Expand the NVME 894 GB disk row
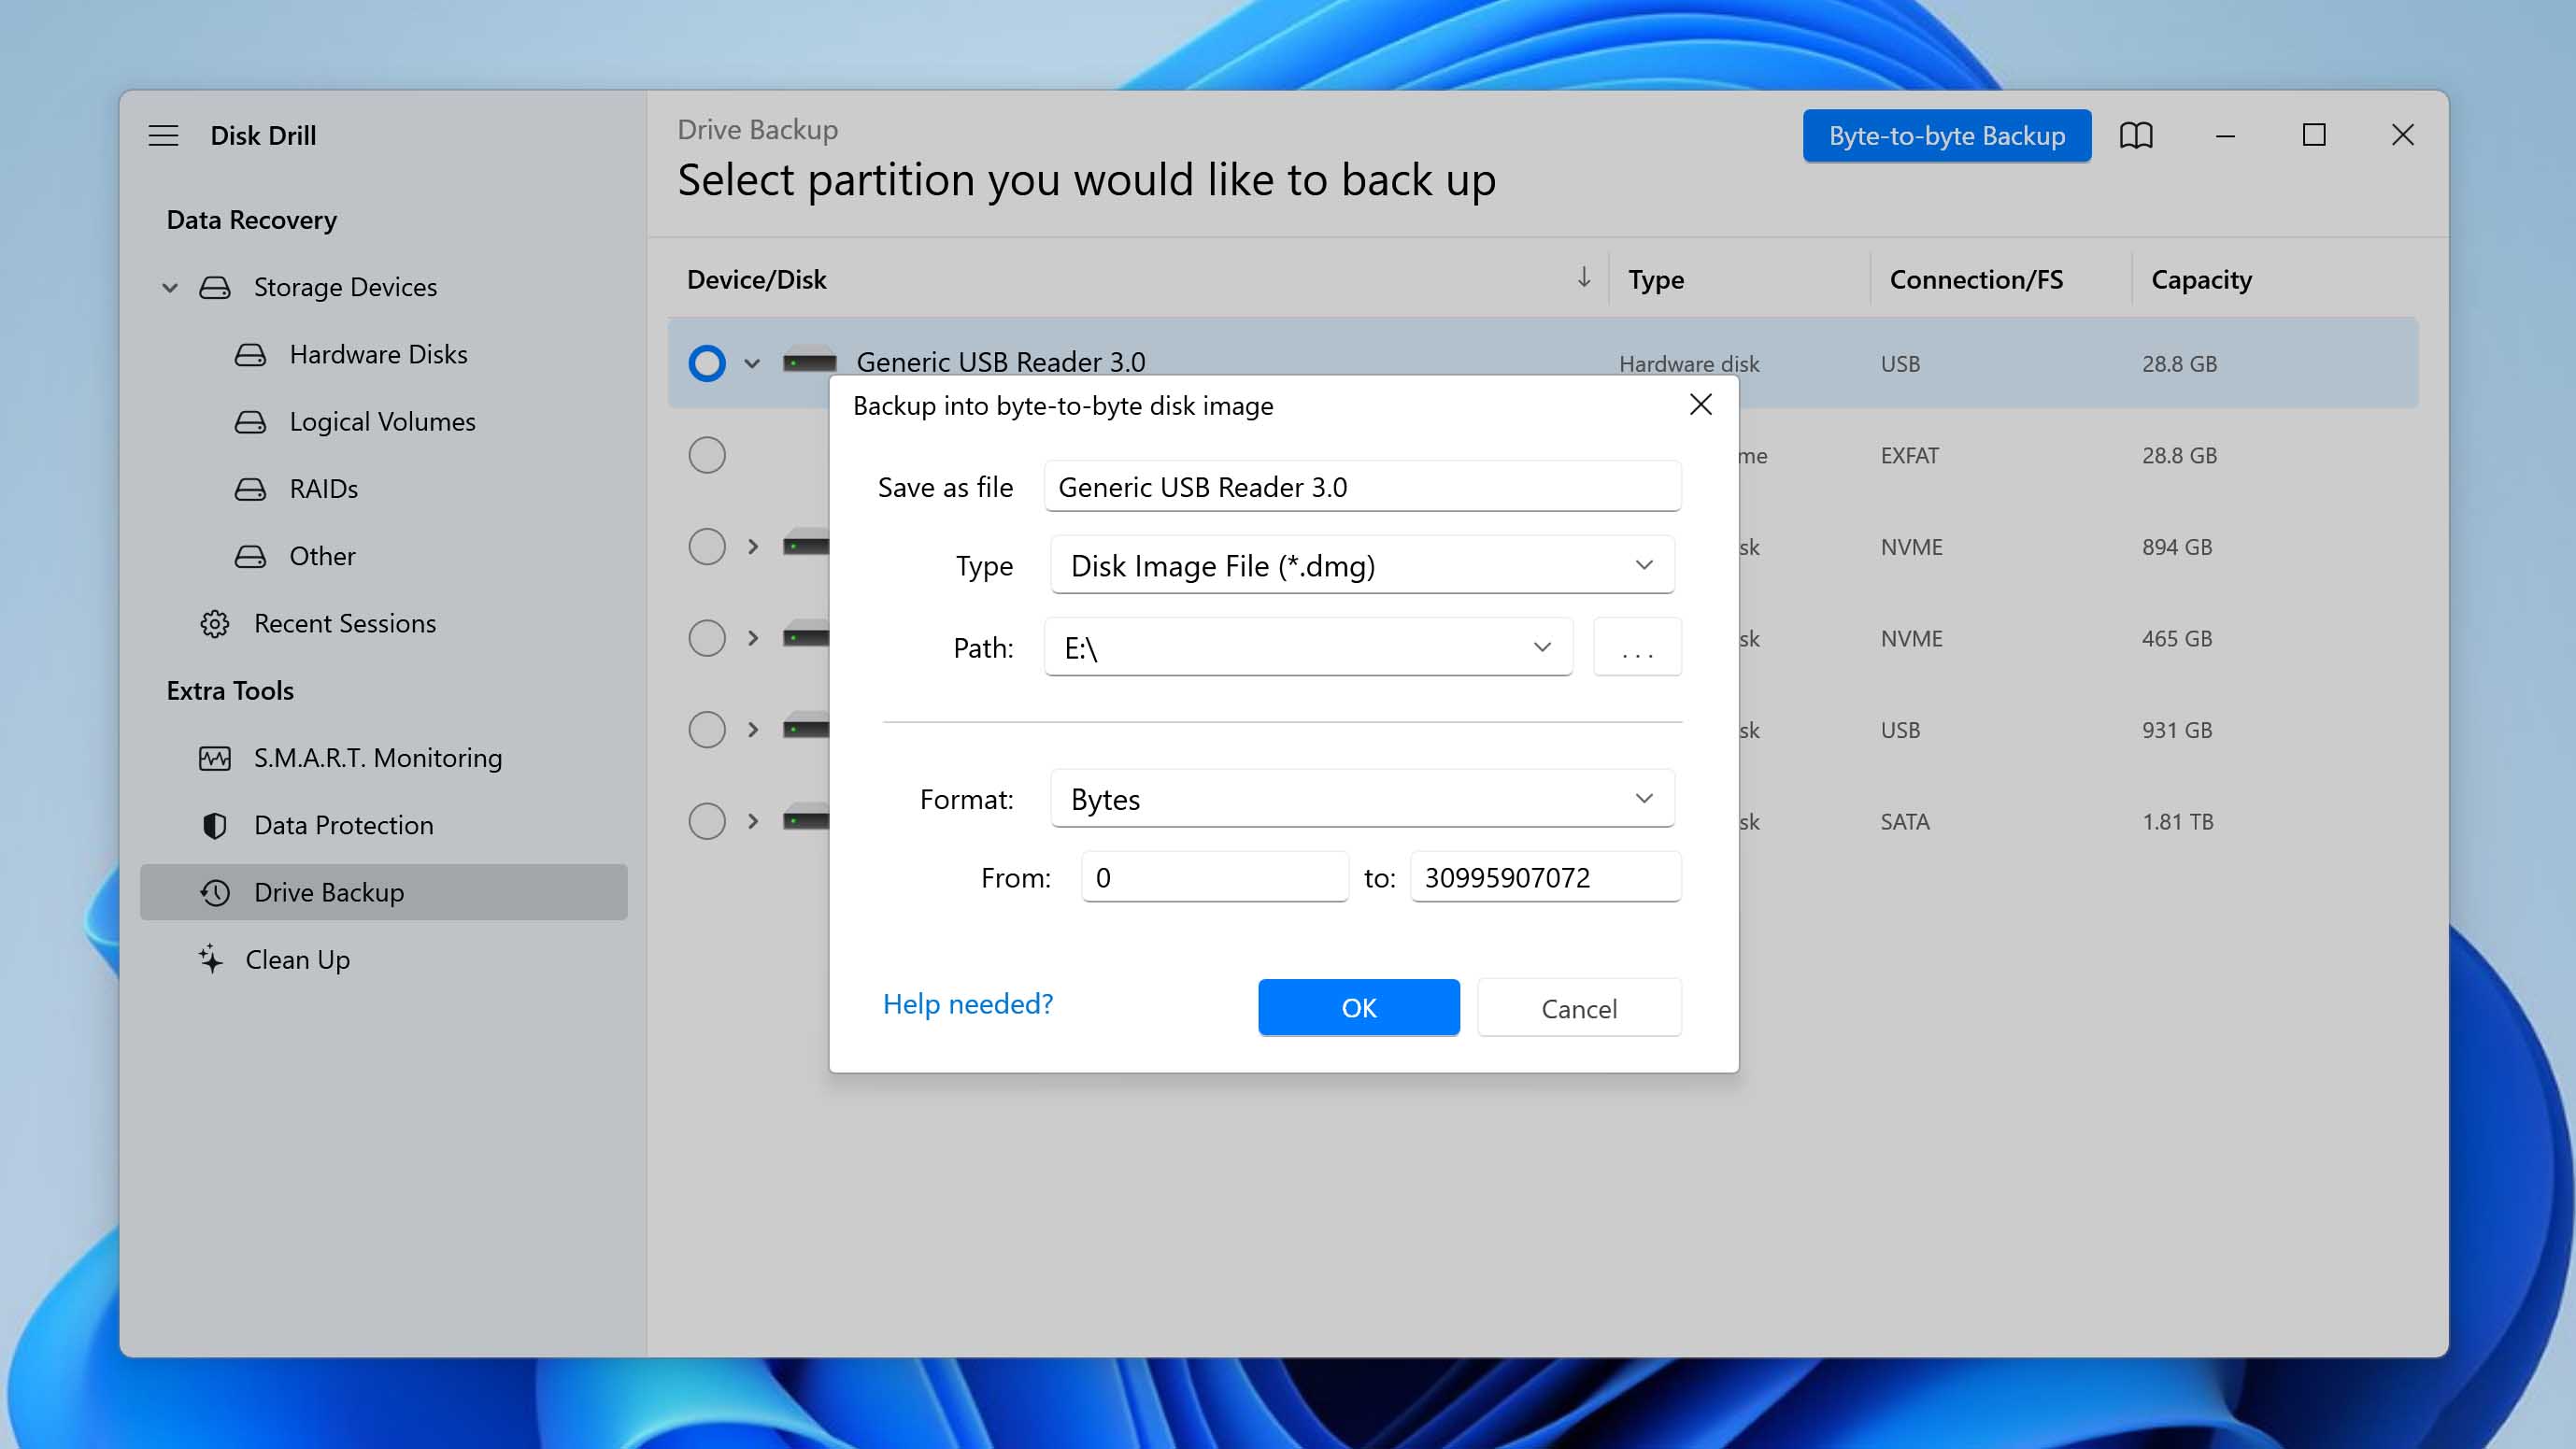The image size is (2576, 1449). coord(753,547)
